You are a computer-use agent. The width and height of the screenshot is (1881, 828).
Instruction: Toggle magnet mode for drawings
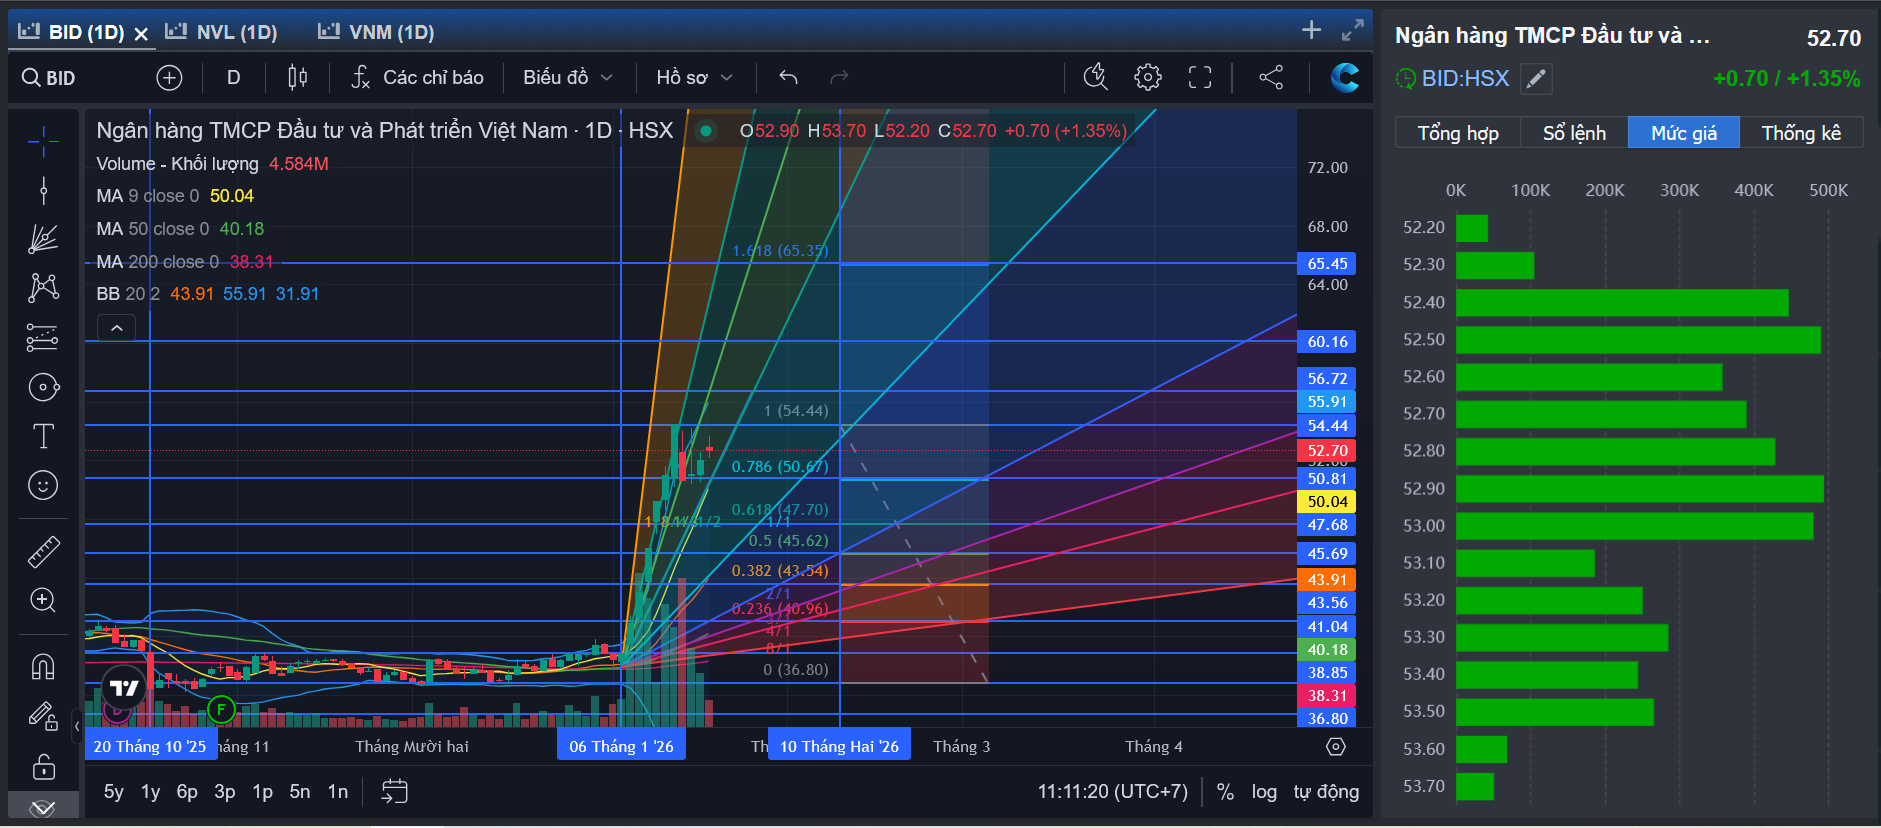(43, 666)
